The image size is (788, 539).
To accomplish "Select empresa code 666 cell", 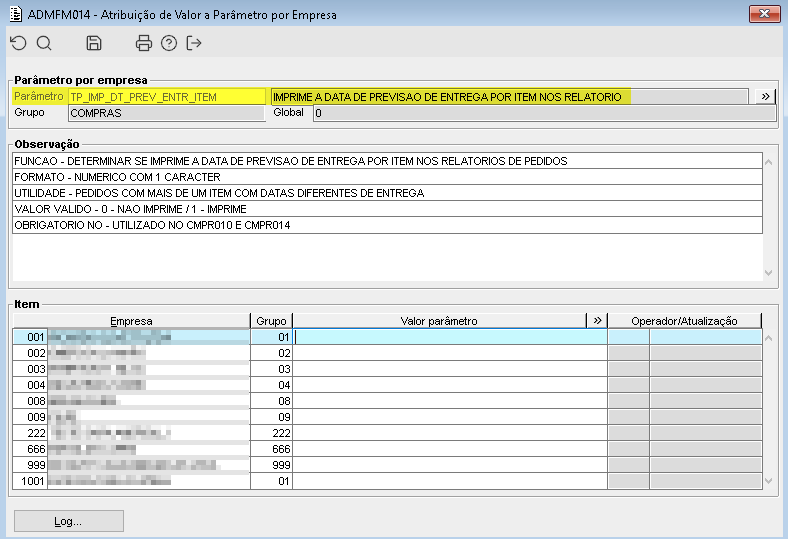I will click(x=30, y=449).
